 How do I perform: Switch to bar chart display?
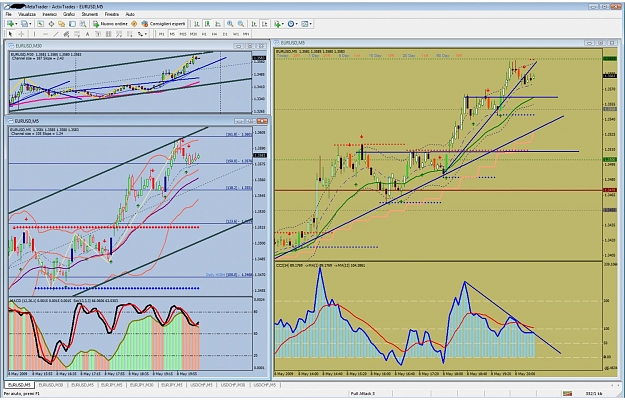tap(197, 24)
